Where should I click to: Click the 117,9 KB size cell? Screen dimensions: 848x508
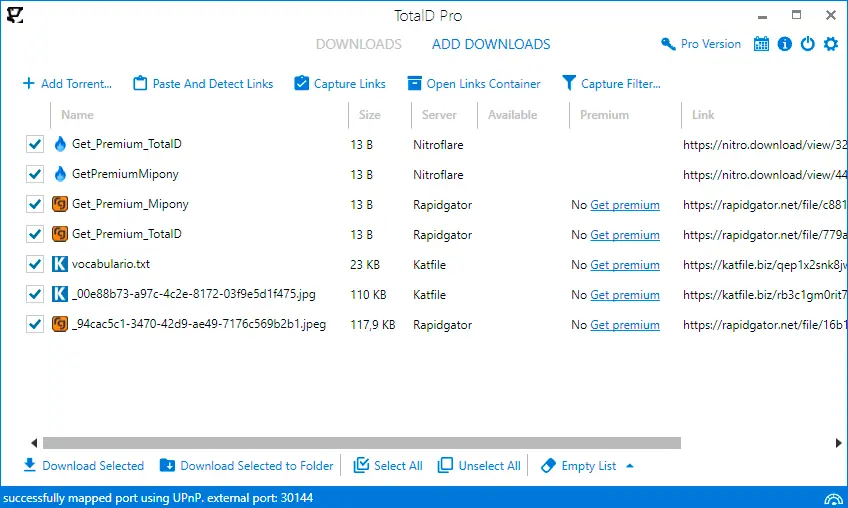[x=373, y=325]
